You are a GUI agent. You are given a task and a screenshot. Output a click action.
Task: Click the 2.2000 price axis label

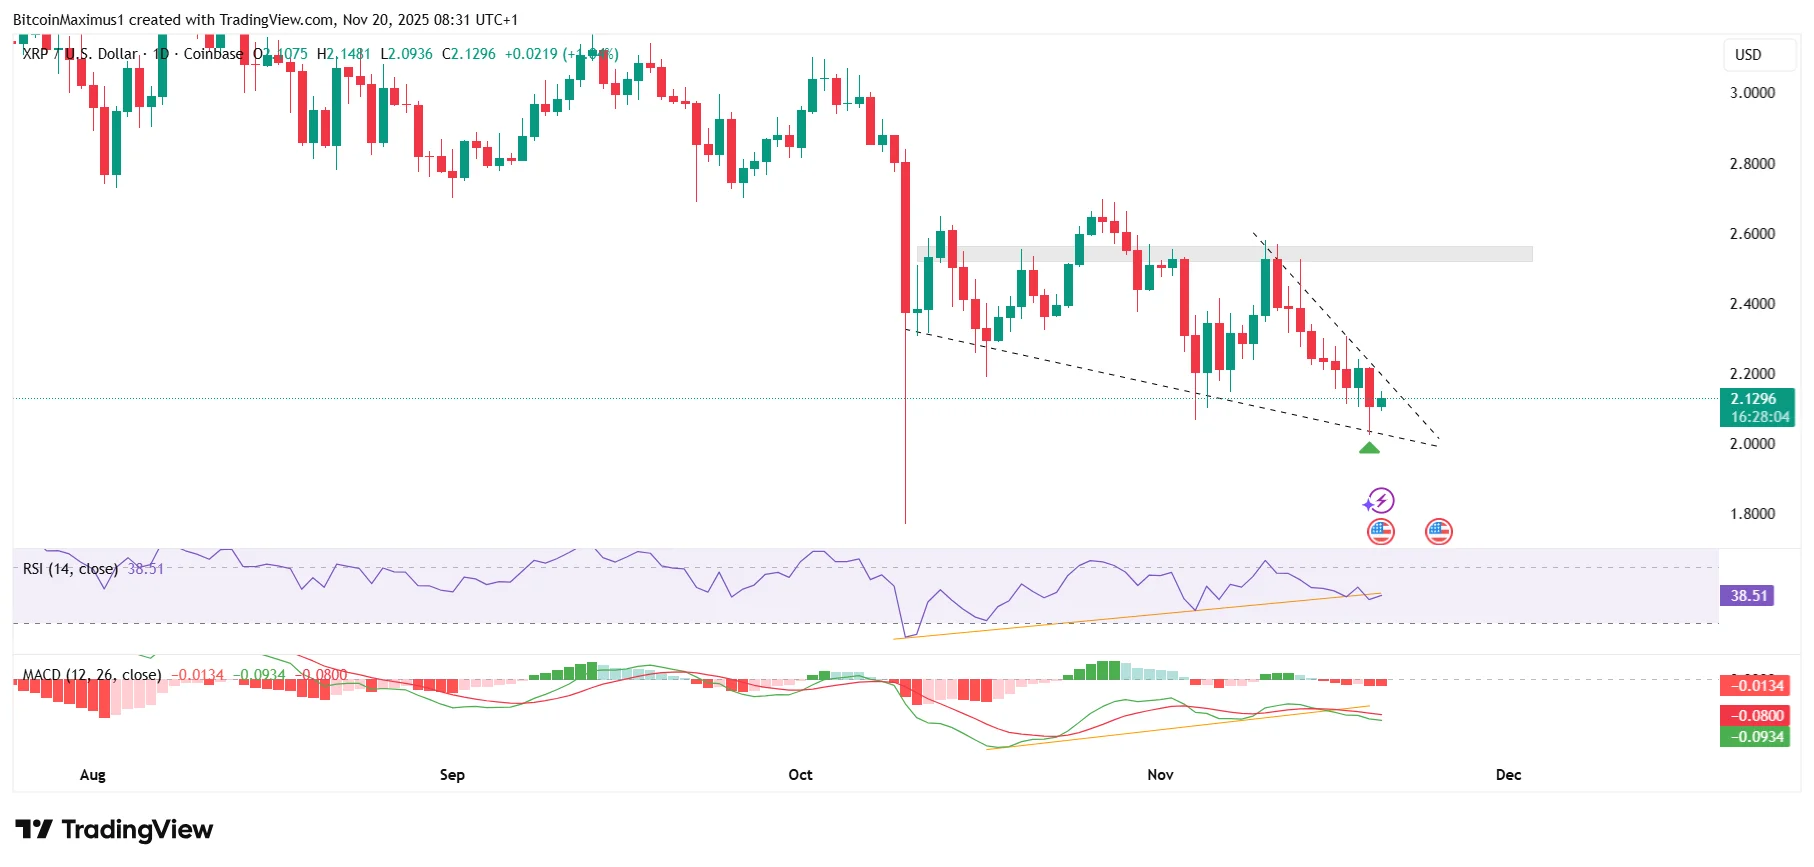click(1752, 374)
